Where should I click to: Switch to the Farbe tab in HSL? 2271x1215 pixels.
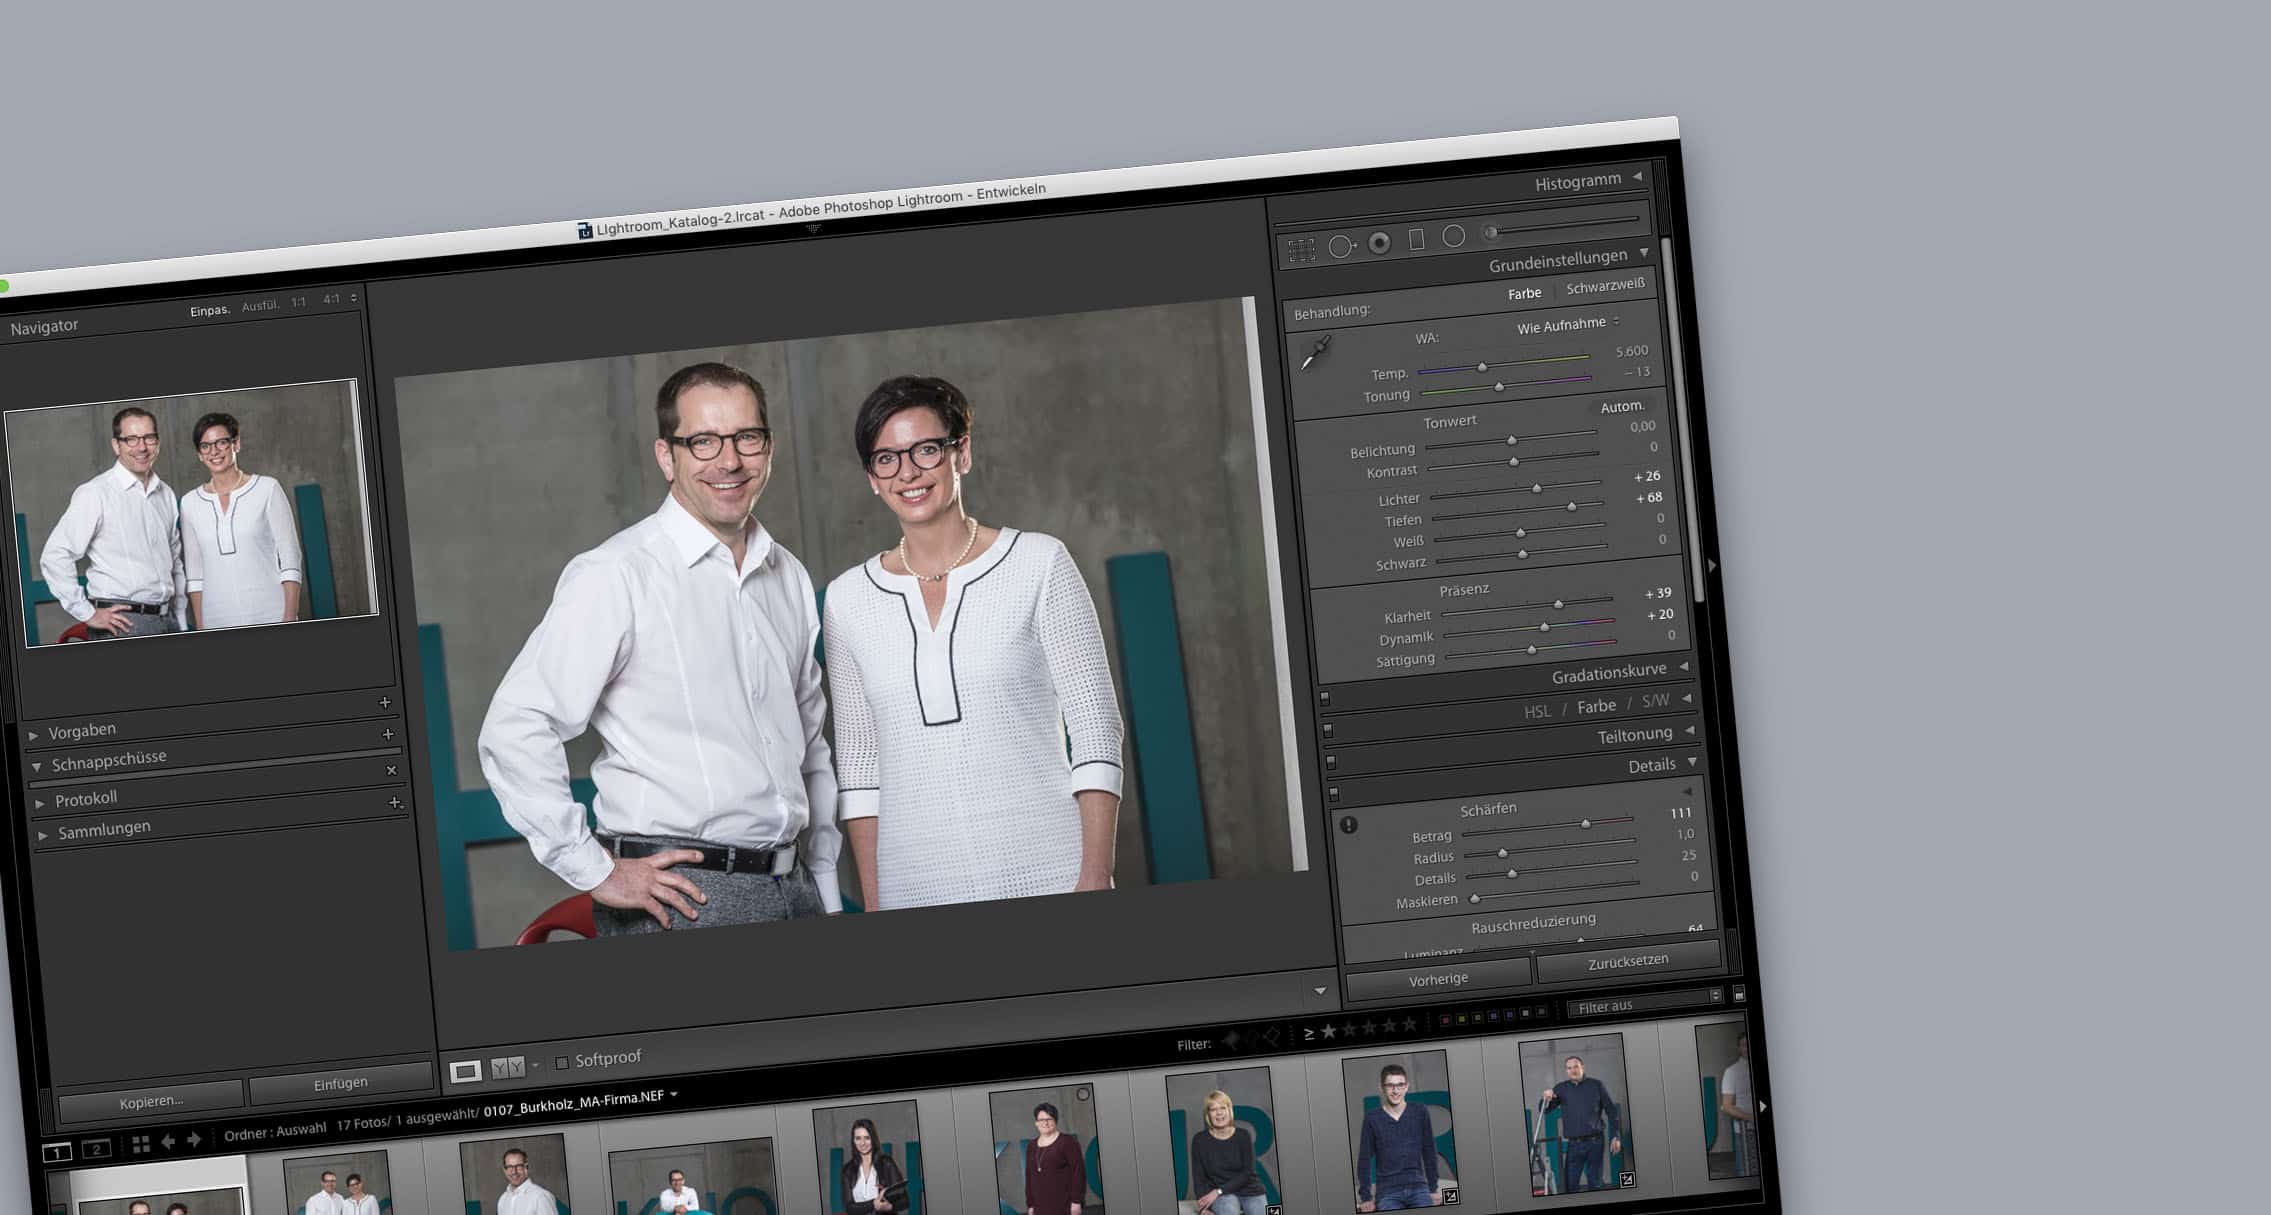[x=1597, y=705]
